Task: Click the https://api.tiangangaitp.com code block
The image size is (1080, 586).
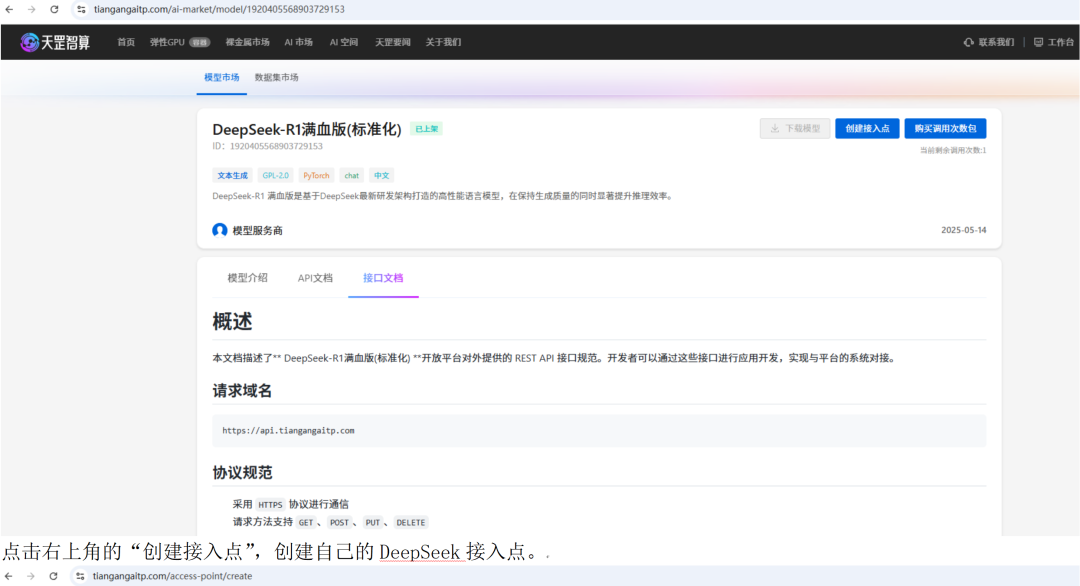Action: click(x=599, y=431)
